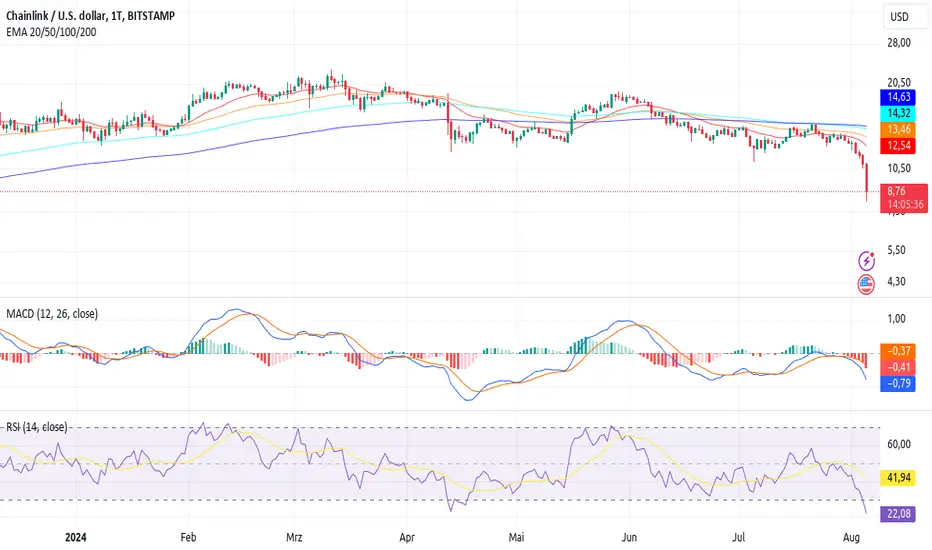The image size is (932, 550).
Task: Click the purple RSI 22,08 value label
Action: pos(898,513)
